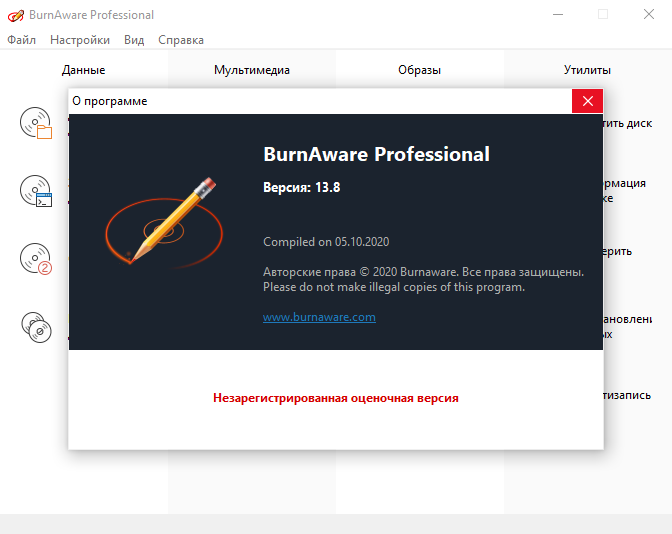Close the О программе dialog
Image resolution: width=672 pixels, height=534 pixels.
tap(588, 101)
